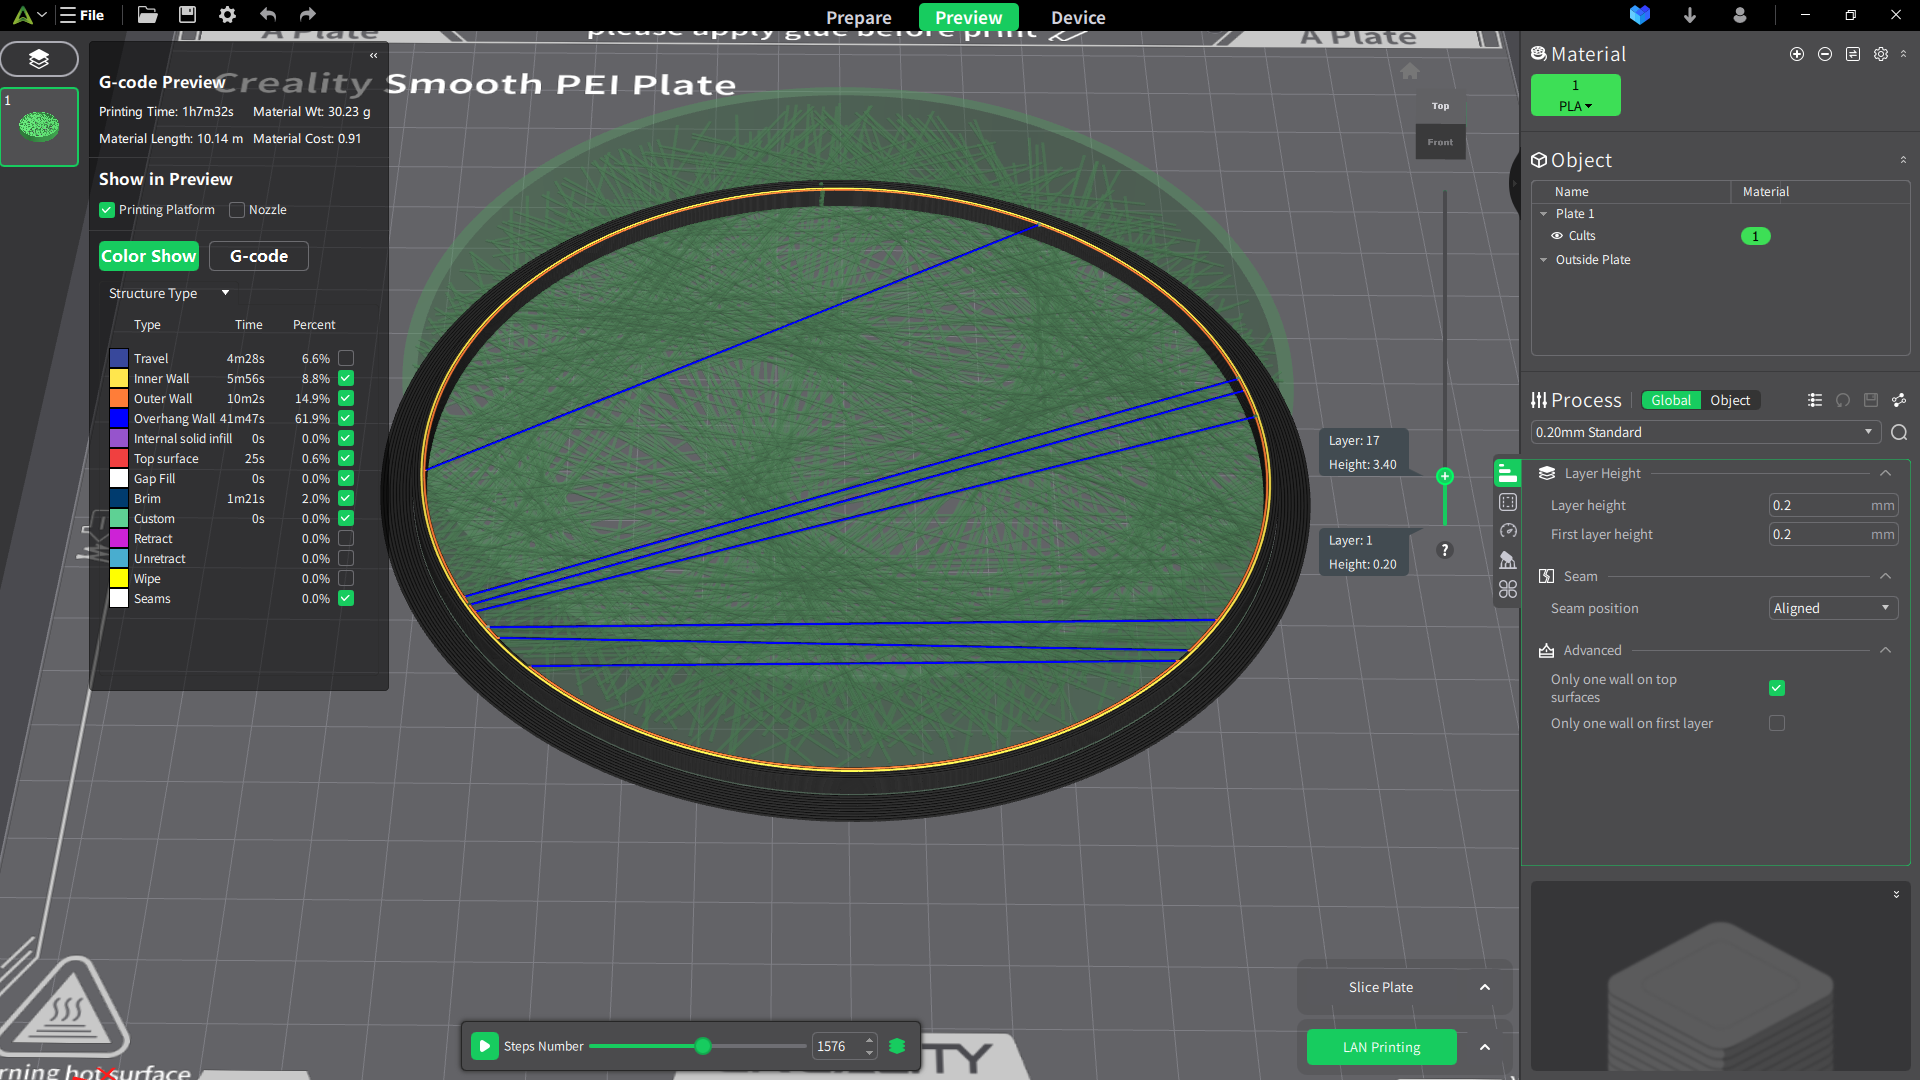Play the G-code steps animation
Screen dimensions: 1920x1080
pos(485,1046)
